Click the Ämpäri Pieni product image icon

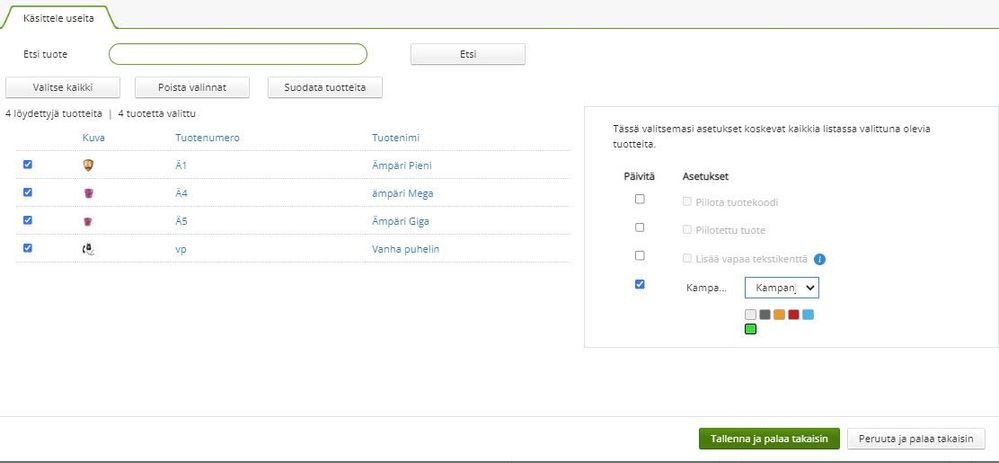88,164
